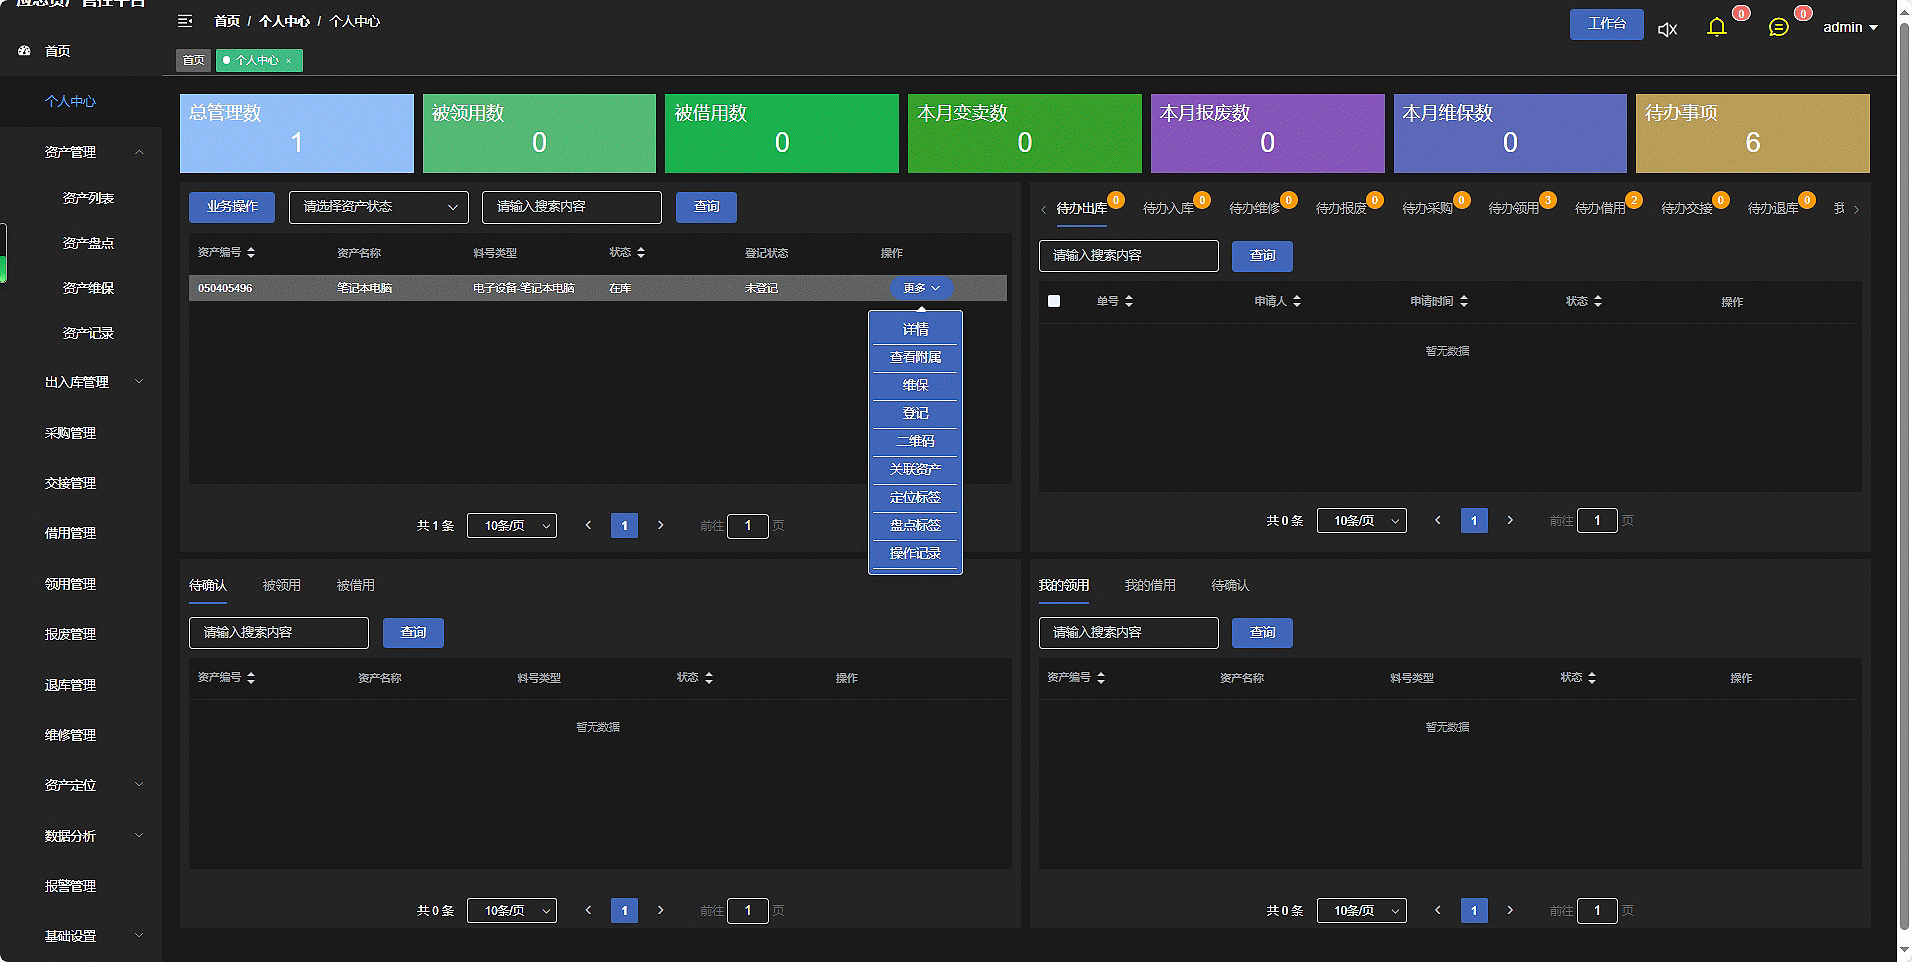1912x962 pixels.
Task: Select 二维码 from the more menu
Action: (915, 441)
